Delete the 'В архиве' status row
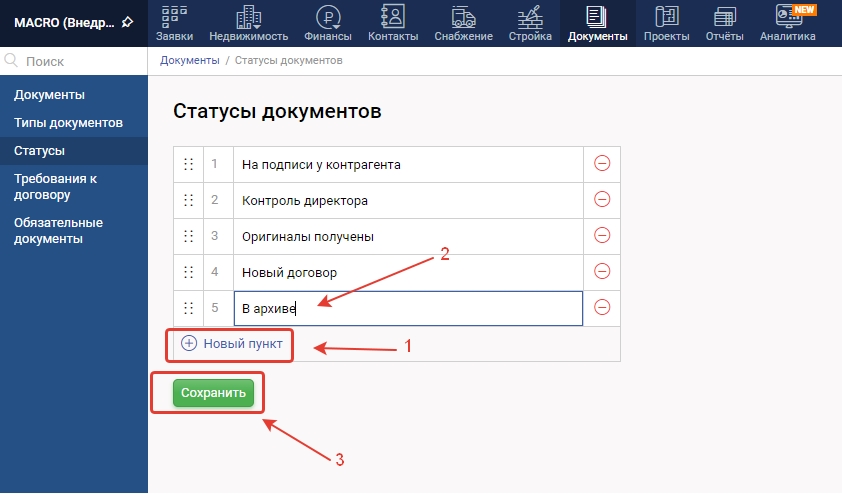This screenshot has width=842, height=494. [602, 308]
